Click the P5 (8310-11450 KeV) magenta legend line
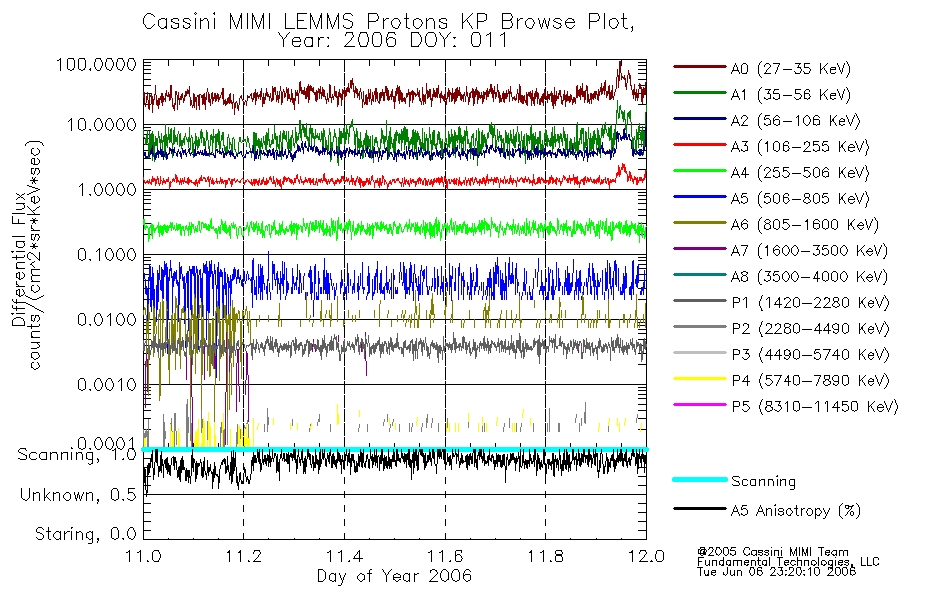Viewport: 950px width, 600px height. [x=700, y=404]
